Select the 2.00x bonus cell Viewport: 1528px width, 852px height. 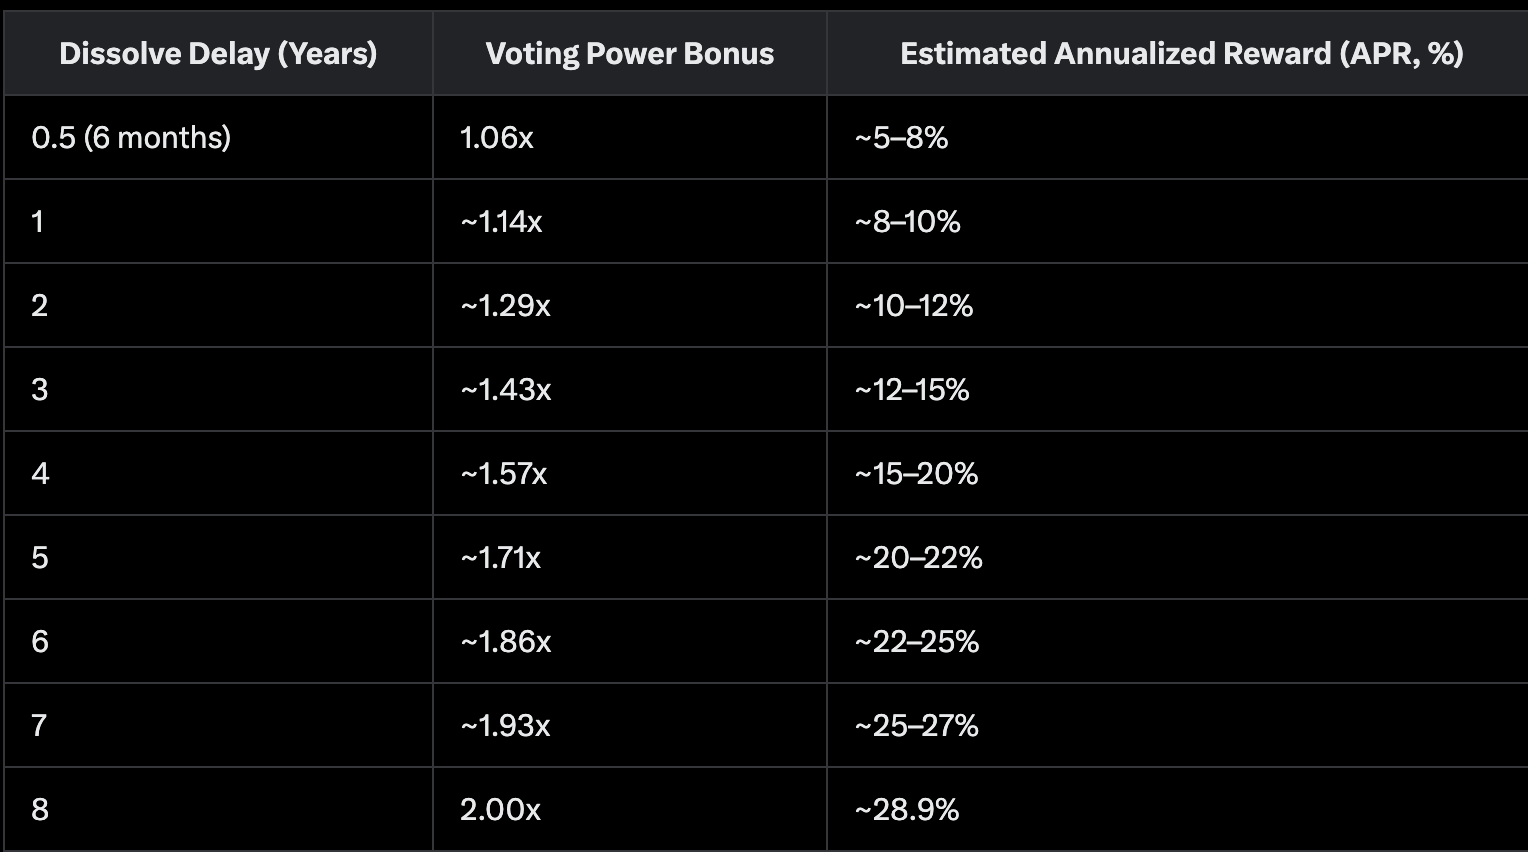coord(630,809)
